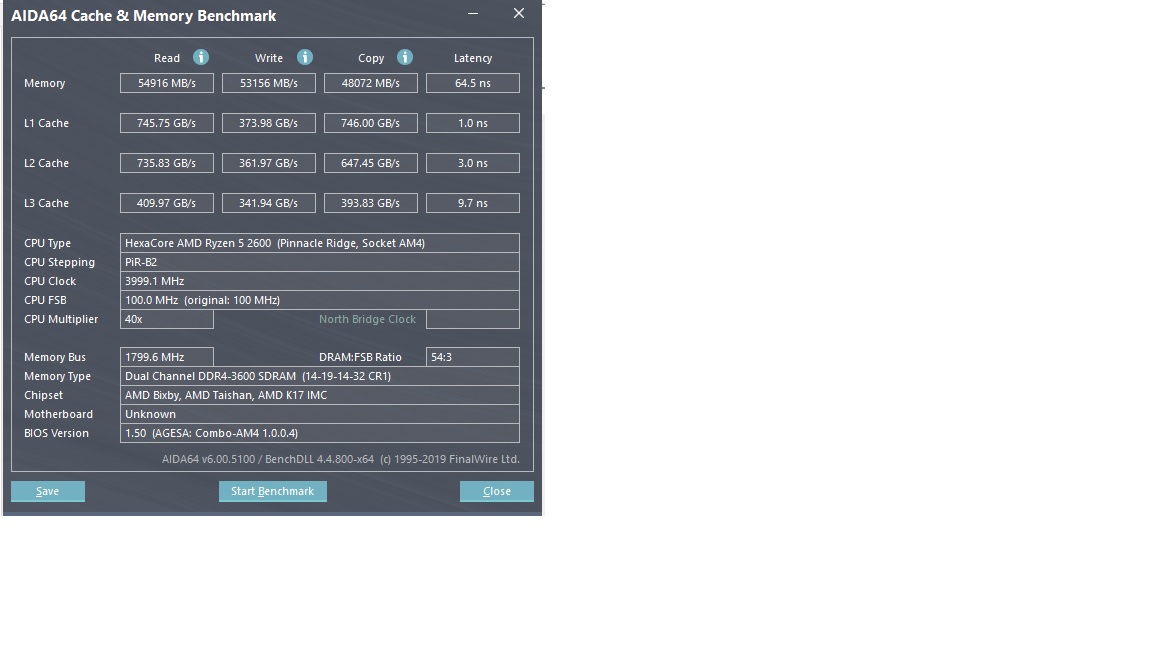Select the Memory latency value 64.5 ns
Viewport: 1152px width, 648px height.
pos(473,83)
